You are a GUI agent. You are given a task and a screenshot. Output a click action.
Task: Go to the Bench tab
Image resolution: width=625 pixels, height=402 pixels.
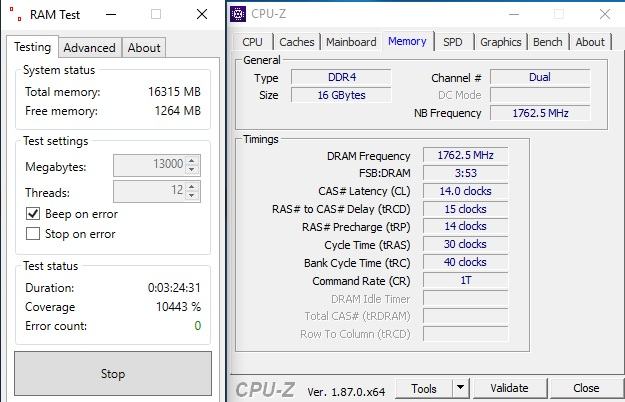pos(548,42)
